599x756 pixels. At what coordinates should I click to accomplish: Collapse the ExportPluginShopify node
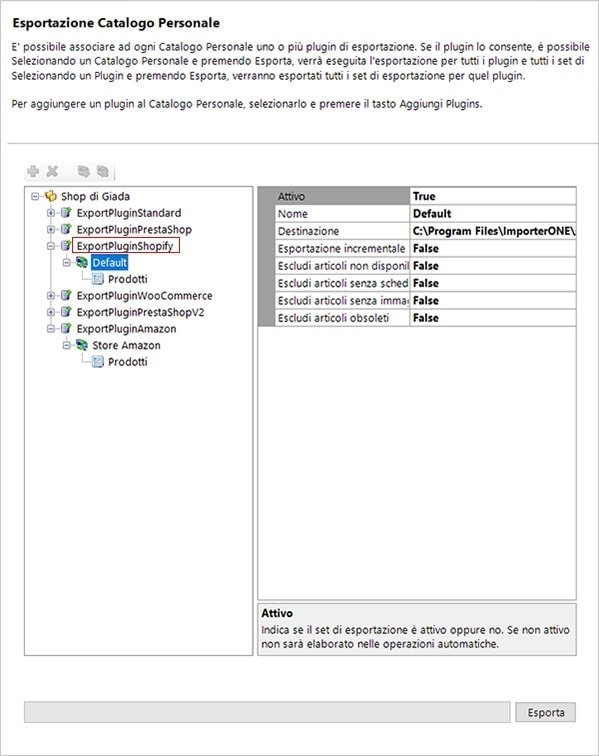coord(51,246)
